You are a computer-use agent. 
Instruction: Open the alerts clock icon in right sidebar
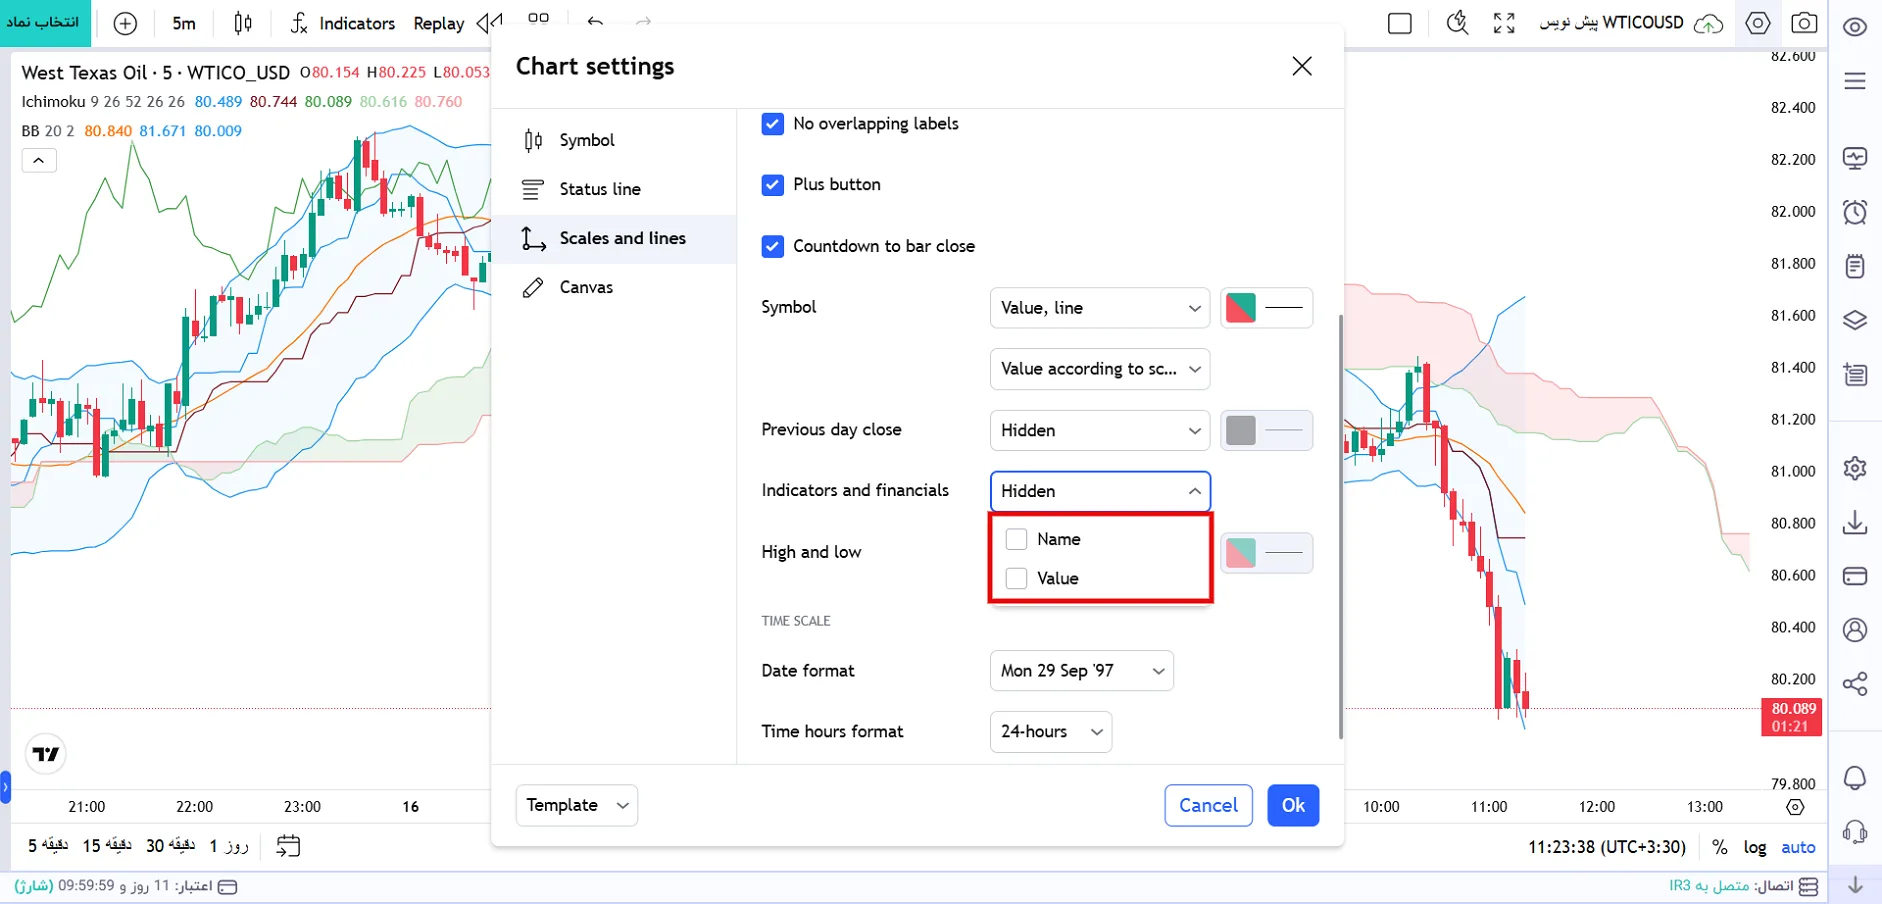(1855, 212)
